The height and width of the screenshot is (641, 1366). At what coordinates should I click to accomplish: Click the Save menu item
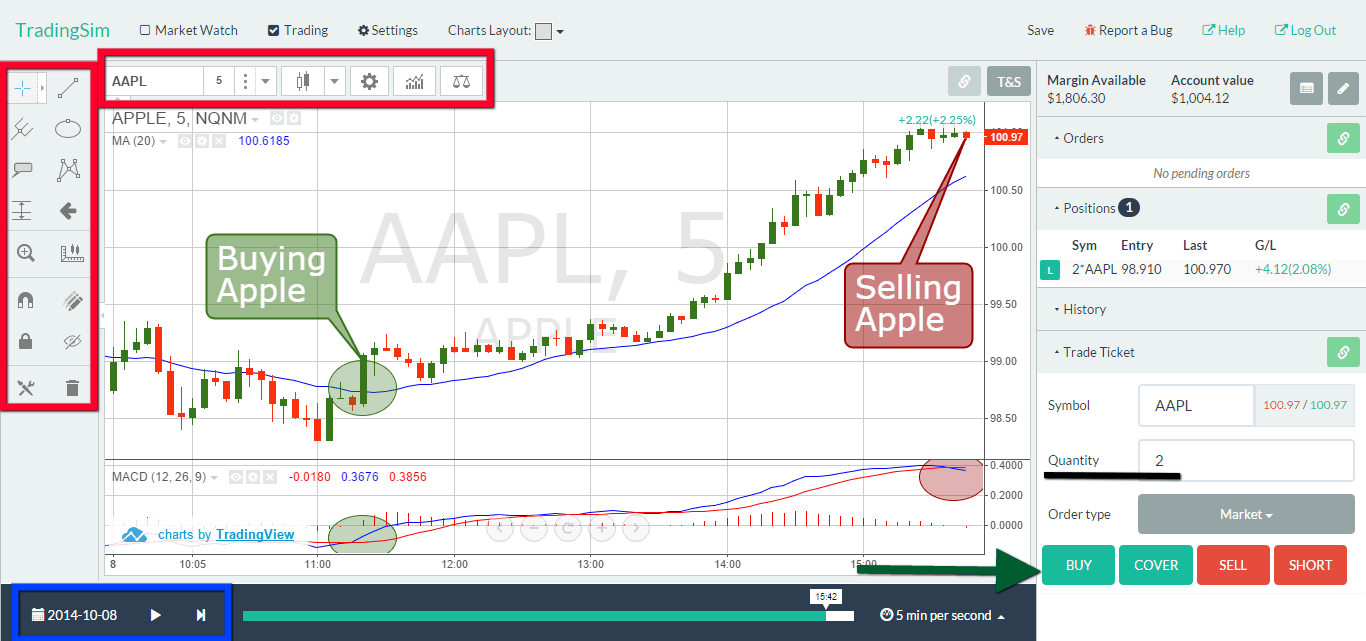(1040, 31)
